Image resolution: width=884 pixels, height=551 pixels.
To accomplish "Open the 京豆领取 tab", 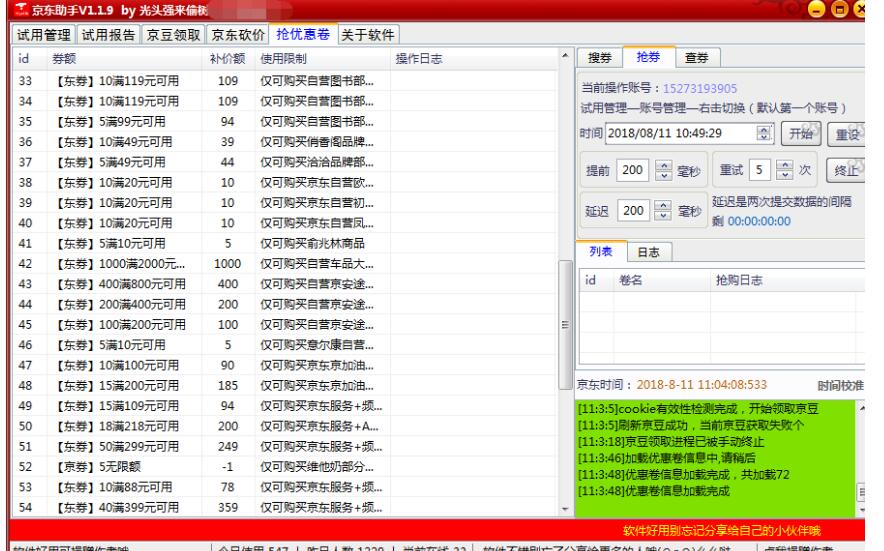I will click(x=173, y=35).
